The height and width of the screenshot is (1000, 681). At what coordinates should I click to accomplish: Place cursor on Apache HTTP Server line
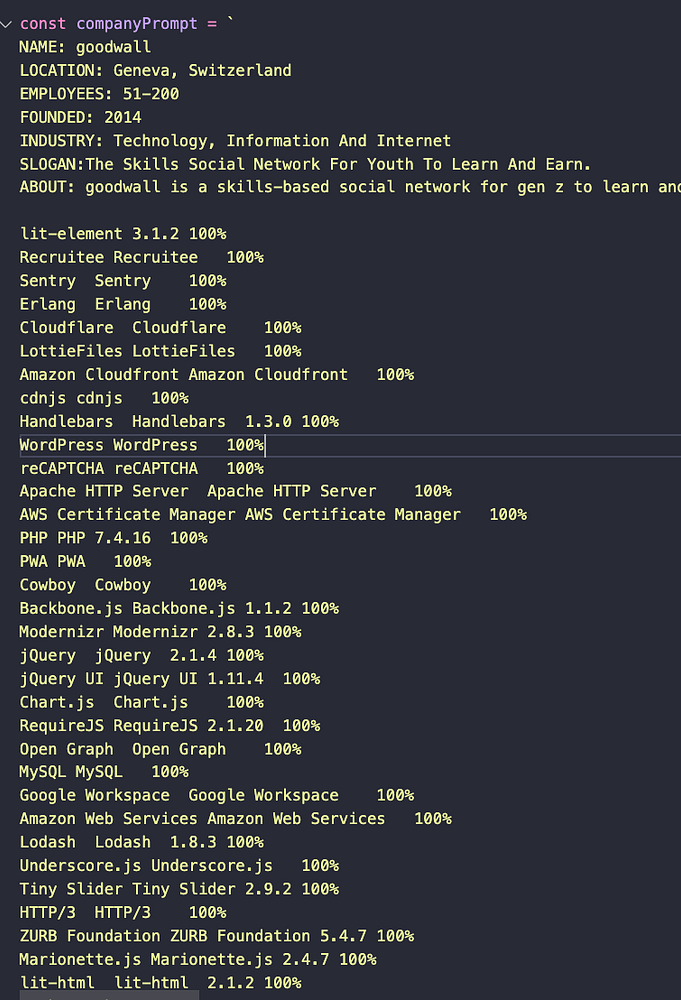[x=235, y=491]
